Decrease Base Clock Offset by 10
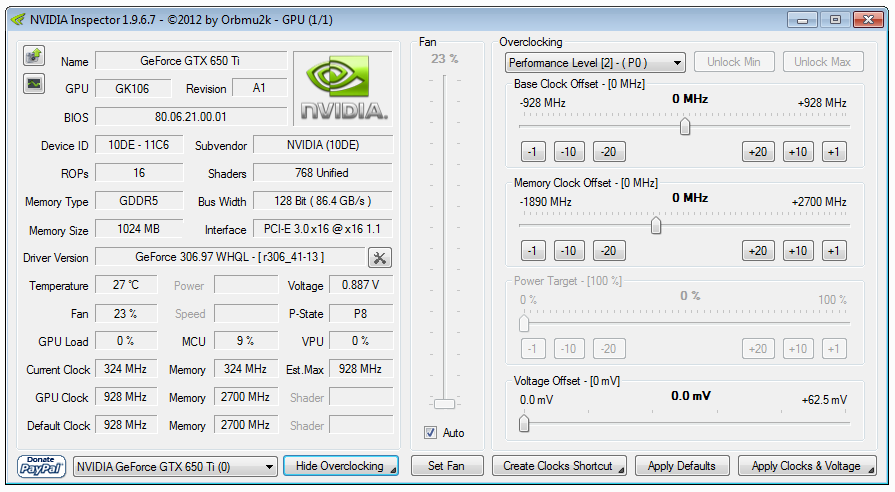 point(569,152)
